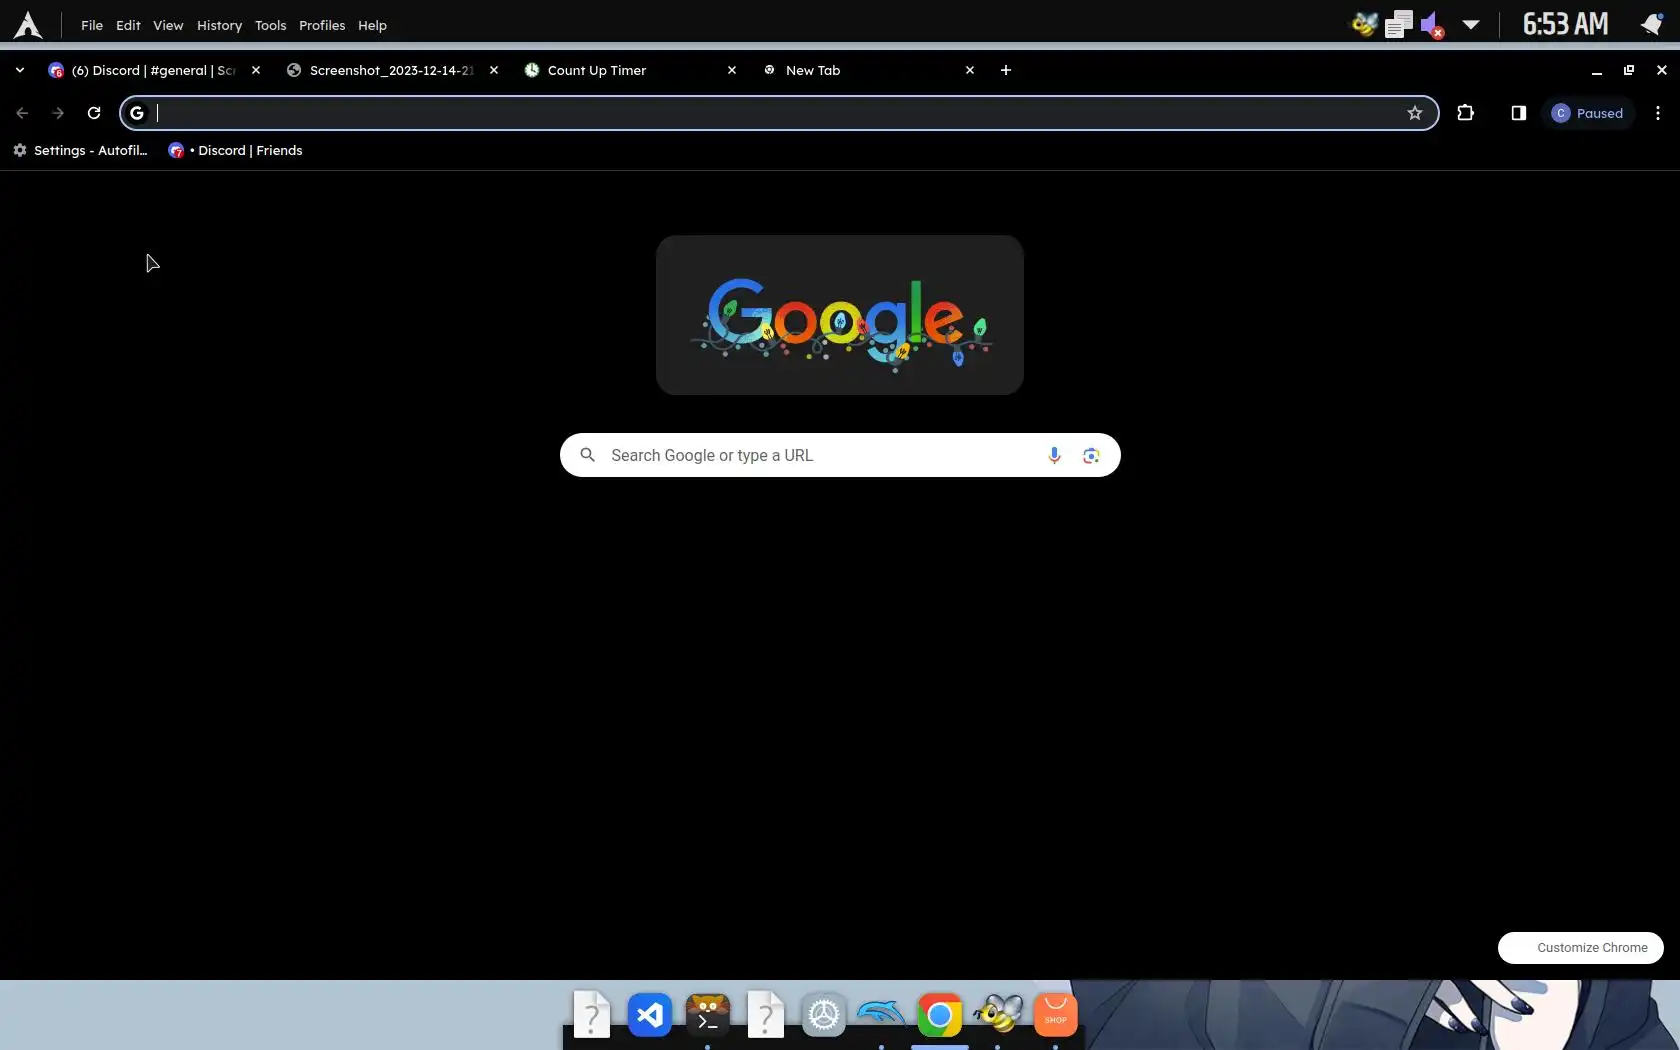Click the muted volume tray icon
Screen dimensions: 1680x1050
1432,24
